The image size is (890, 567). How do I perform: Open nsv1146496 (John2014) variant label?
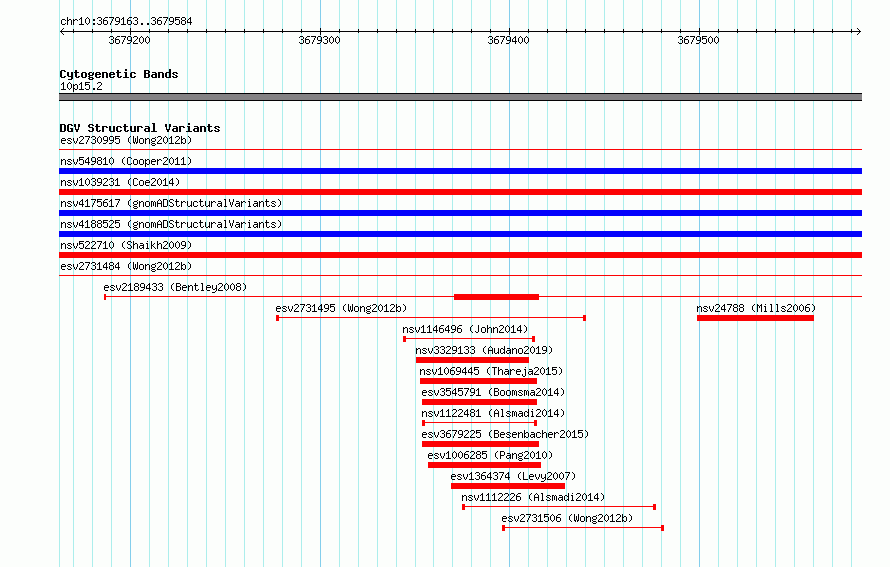465,329
